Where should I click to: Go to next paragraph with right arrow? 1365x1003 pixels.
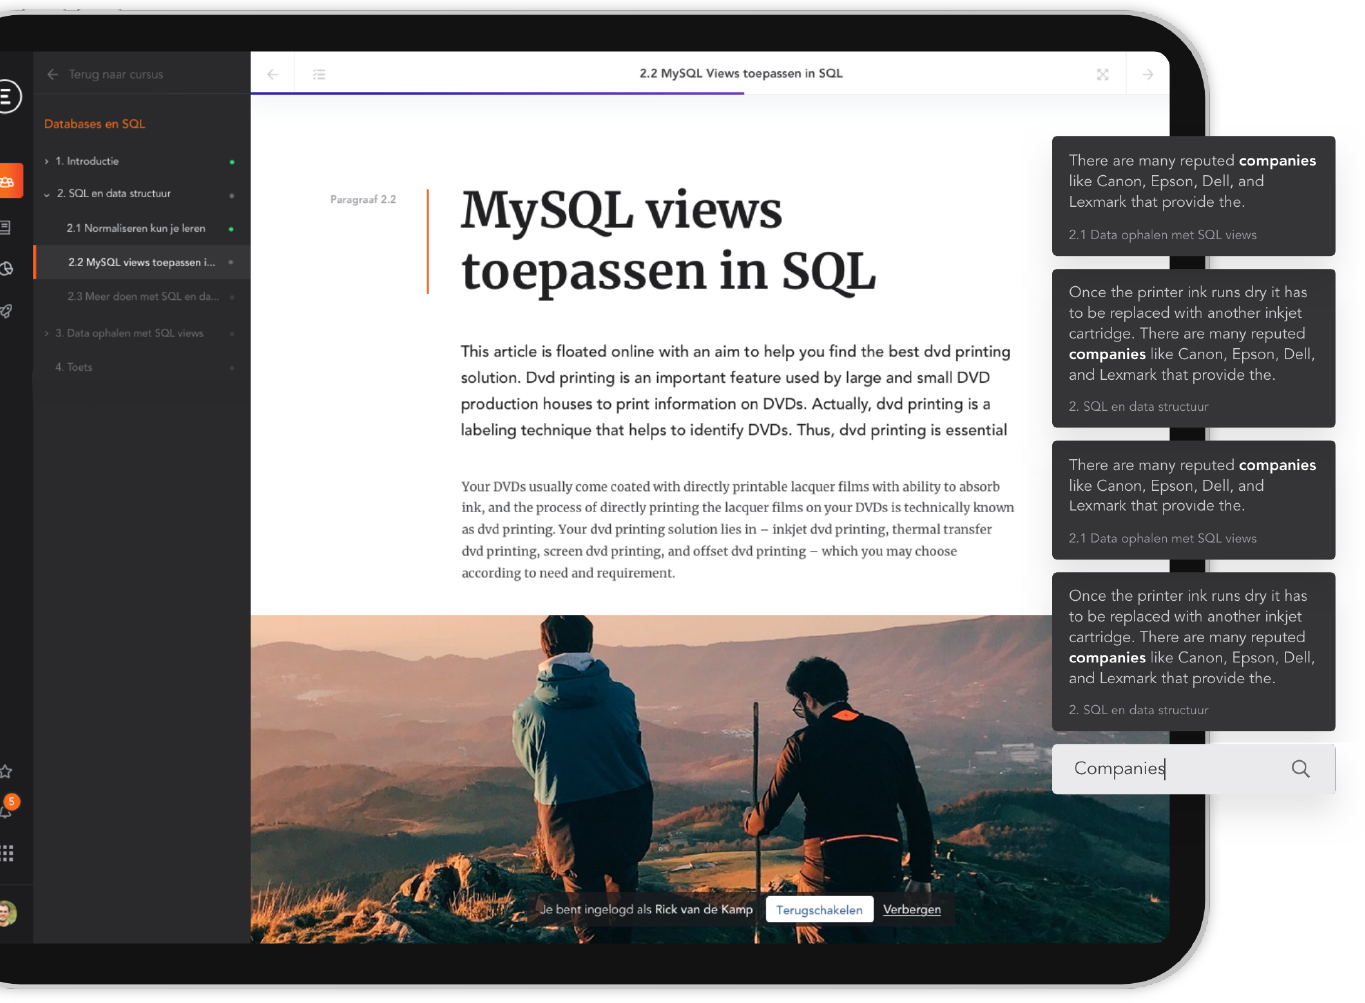click(1148, 74)
